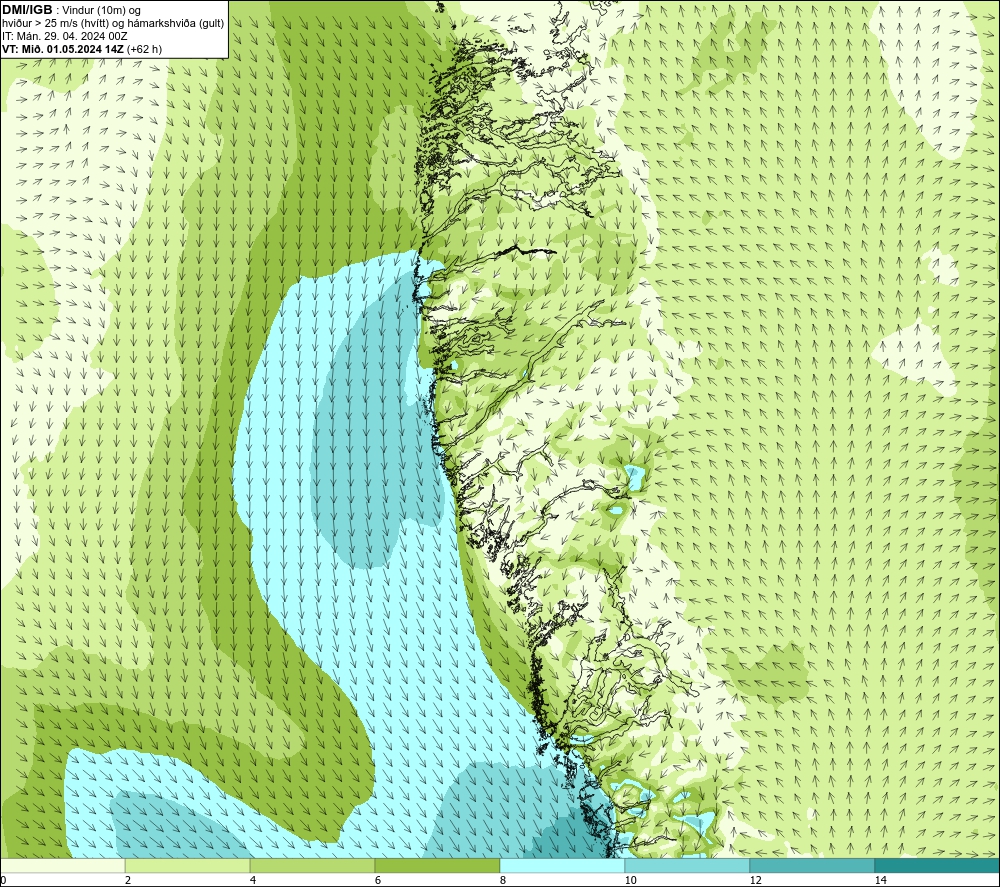The width and height of the screenshot is (1000, 887).
Task: Click the DMI/IGB title text
Action: point(27,10)
